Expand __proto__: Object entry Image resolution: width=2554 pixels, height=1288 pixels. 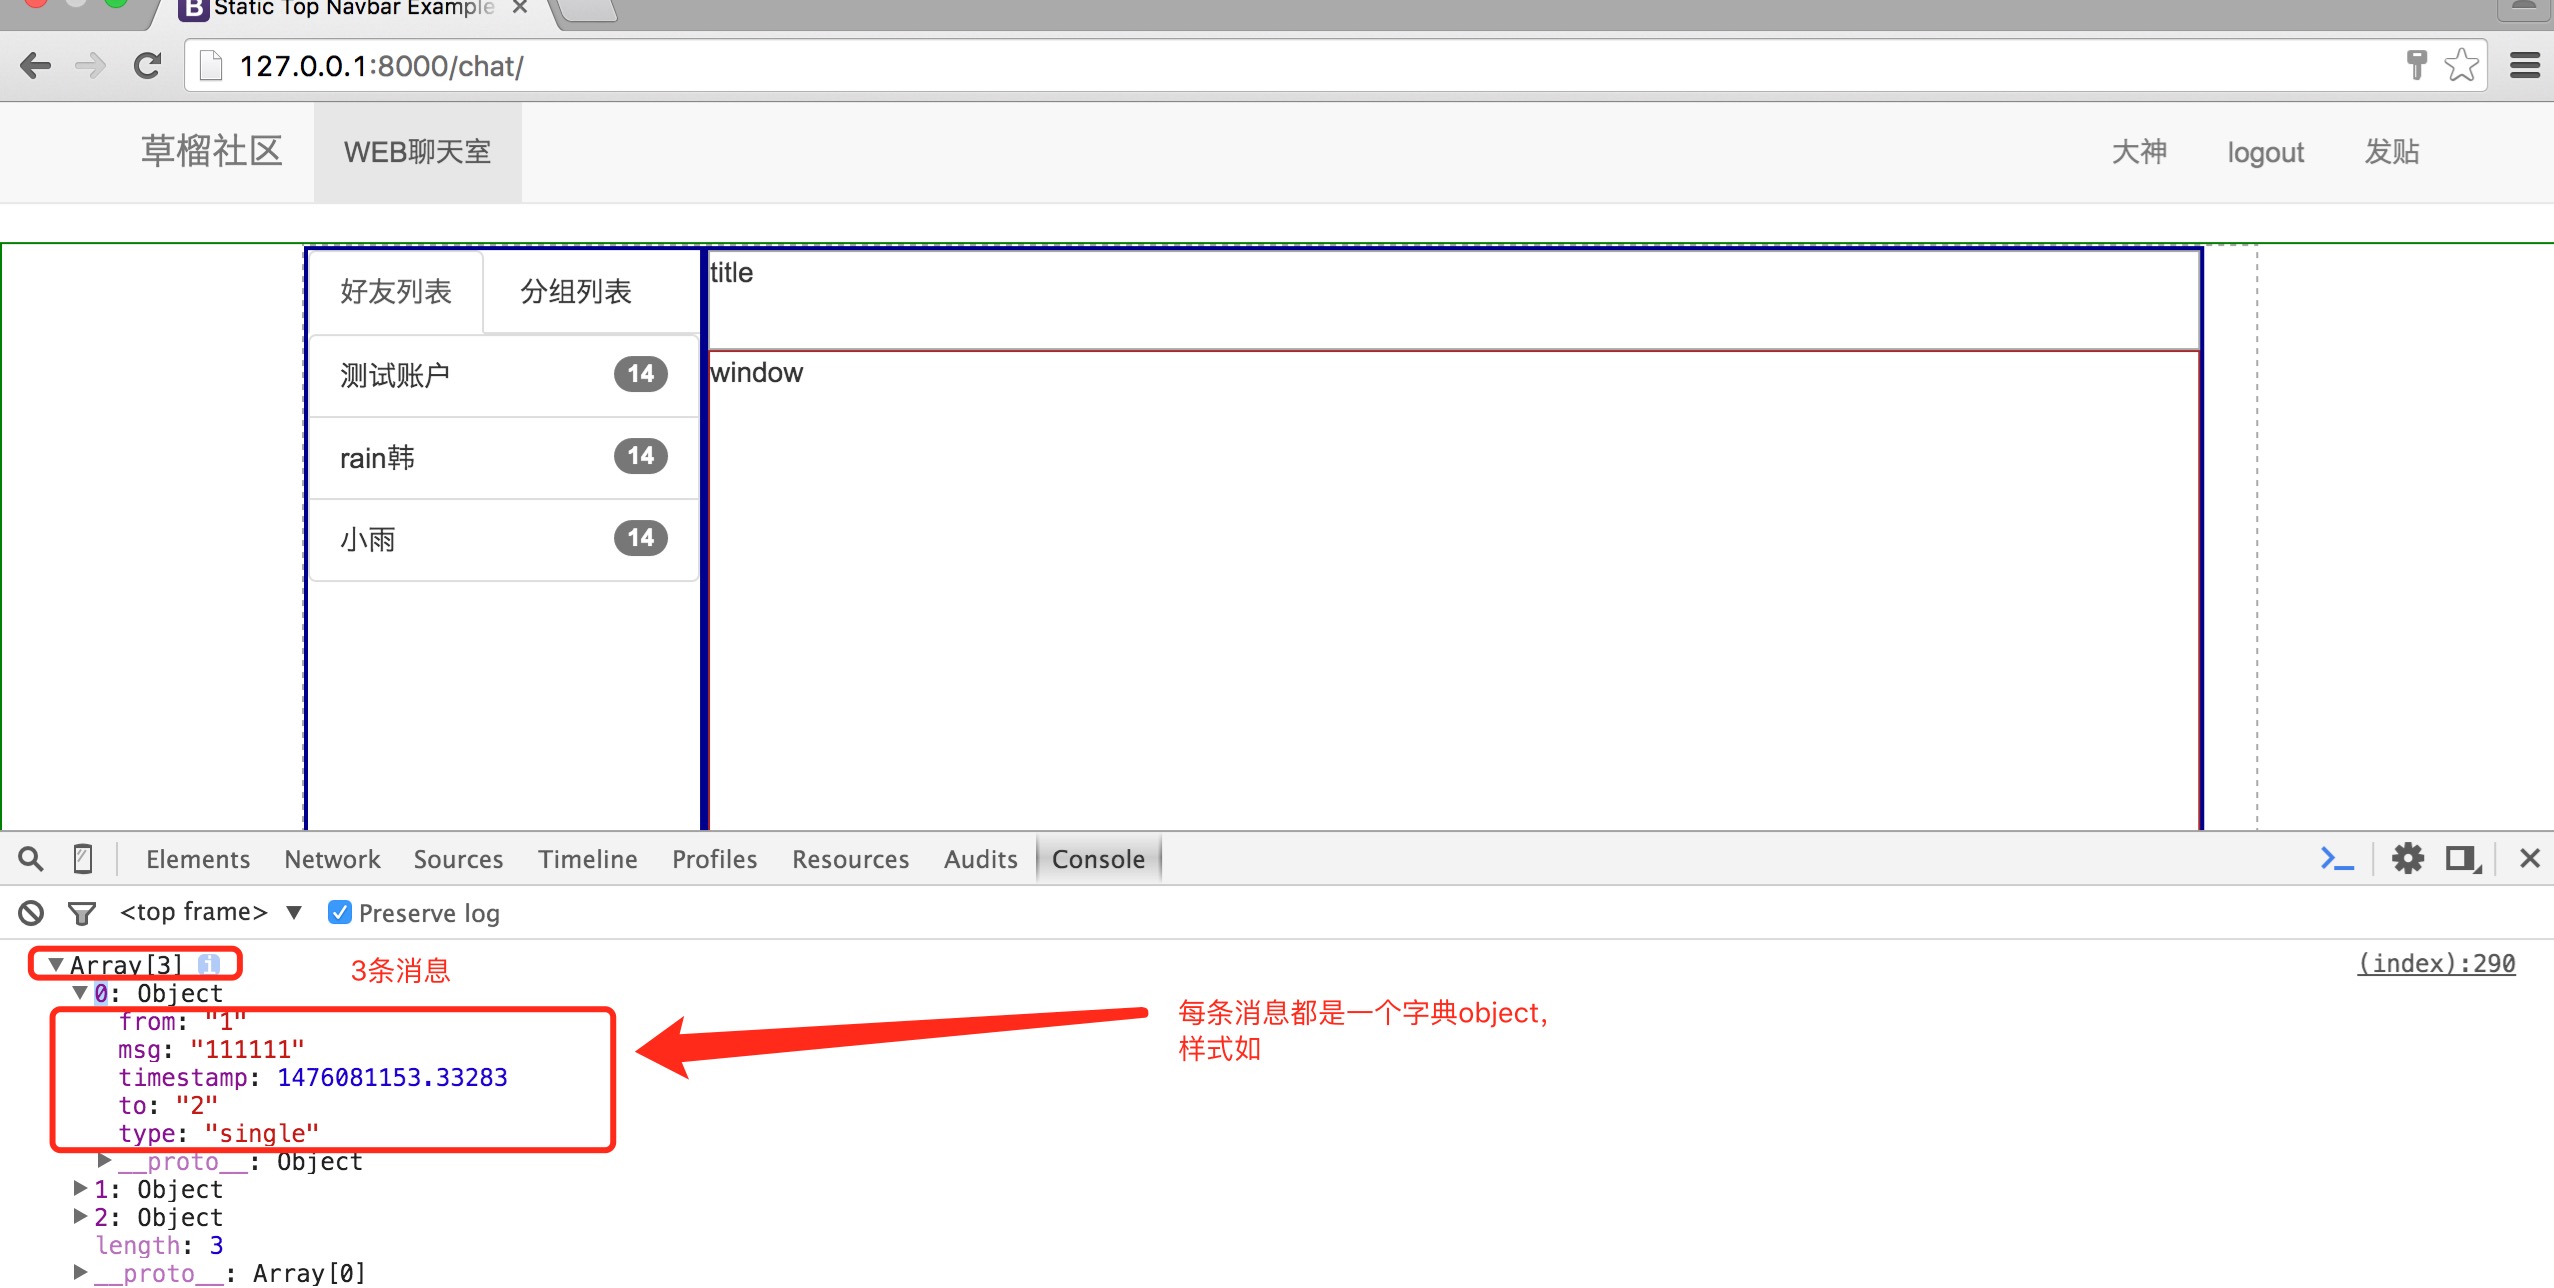(103, 1160)
